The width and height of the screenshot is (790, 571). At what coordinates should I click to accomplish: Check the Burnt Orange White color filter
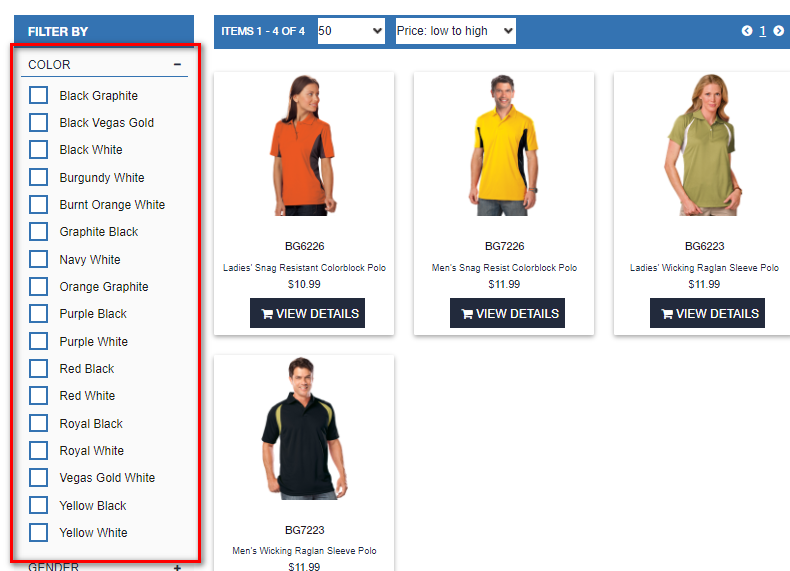pos(38,205)
